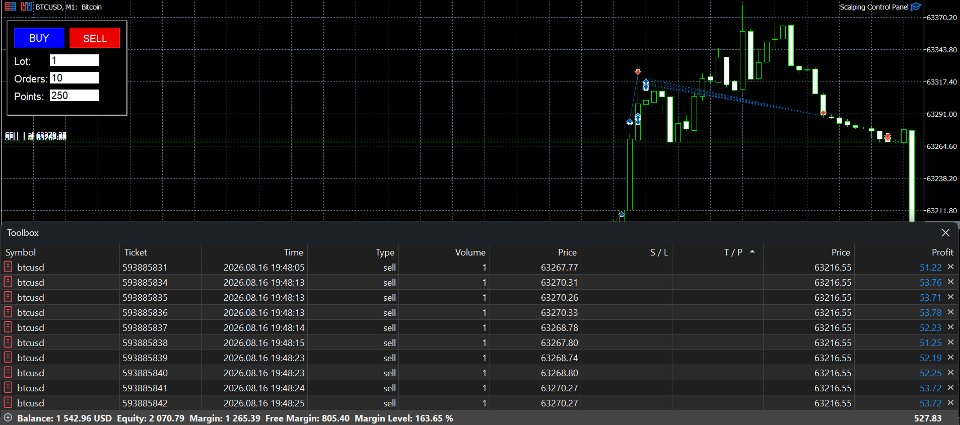Click the order icon on the 593885834 row

coord(9,282)
